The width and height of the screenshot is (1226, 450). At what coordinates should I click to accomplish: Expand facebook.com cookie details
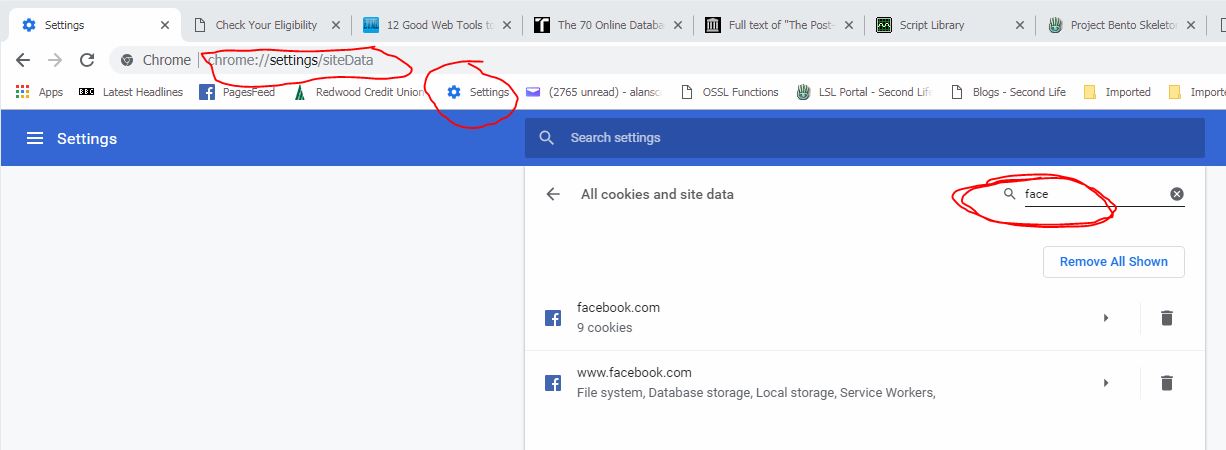coord(1105,318)
